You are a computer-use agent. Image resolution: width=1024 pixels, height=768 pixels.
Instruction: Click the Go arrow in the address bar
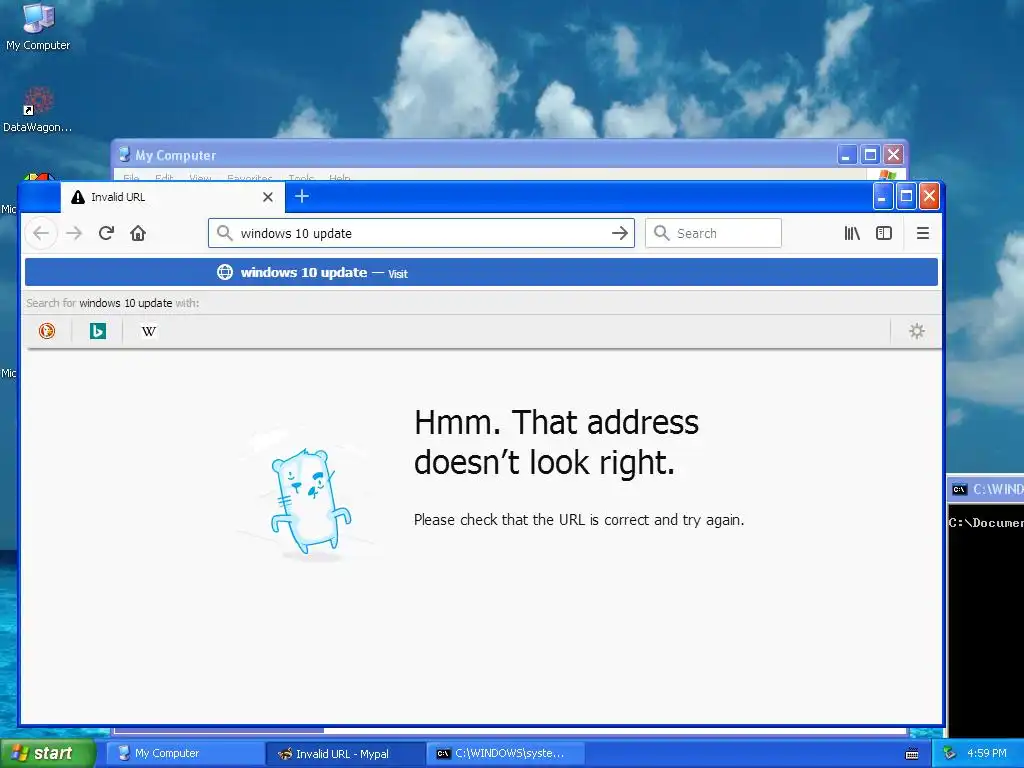pos(620,233)
